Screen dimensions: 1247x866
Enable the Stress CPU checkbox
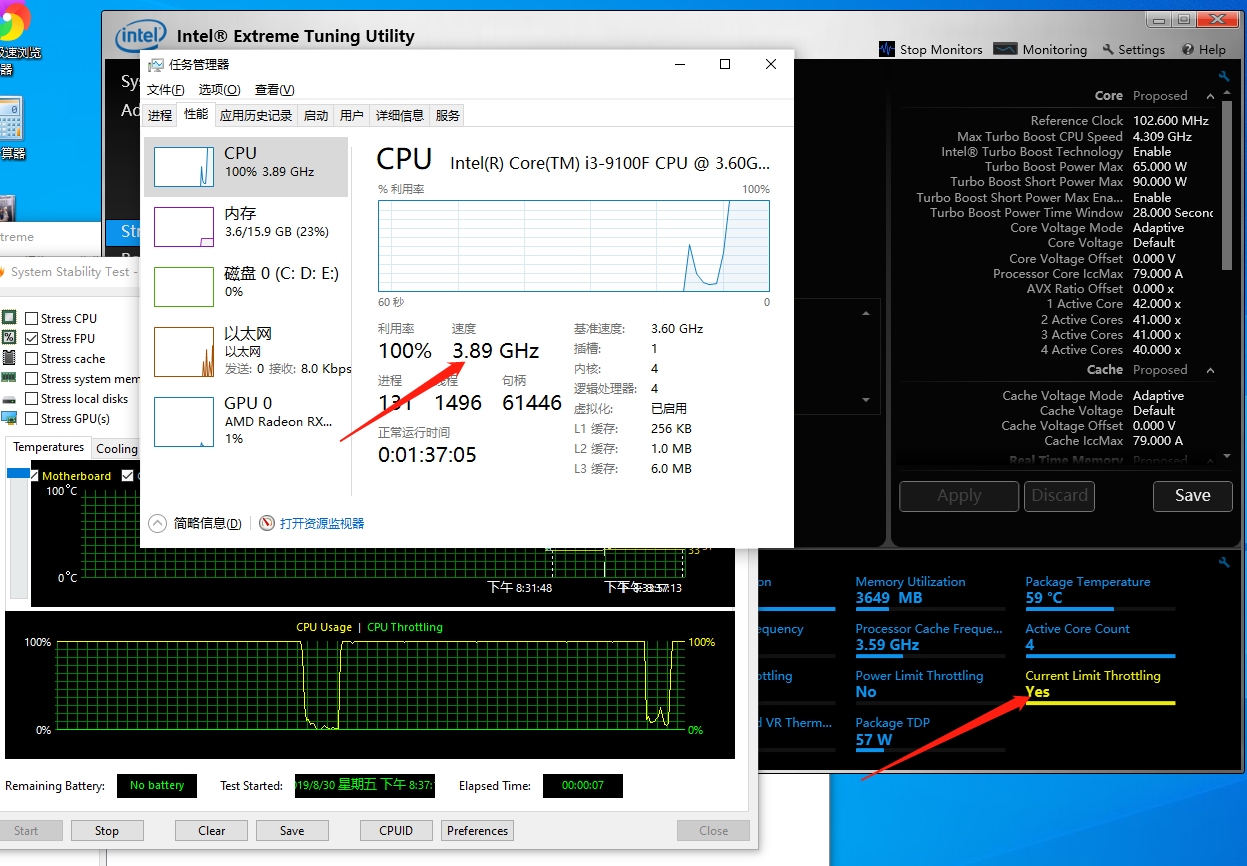[32, 318]
